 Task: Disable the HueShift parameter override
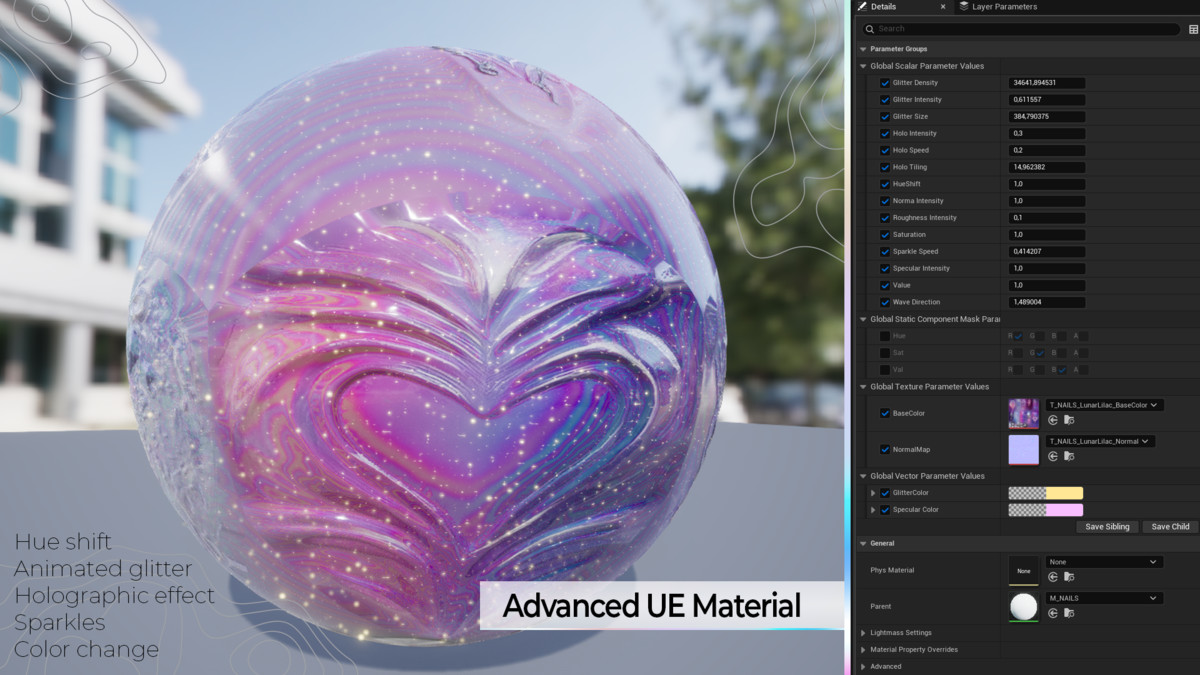point(885,184)
